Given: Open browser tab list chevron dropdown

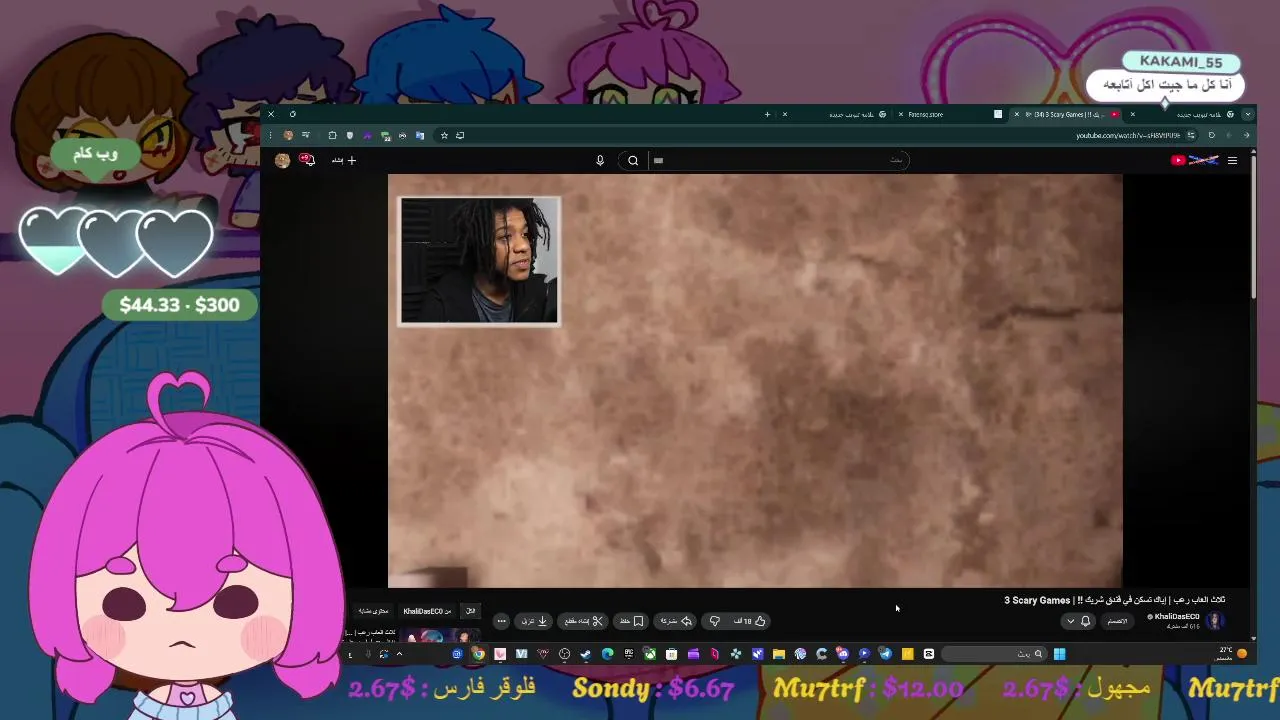Looking at the screenshot, I should [x=1247, y=114].
